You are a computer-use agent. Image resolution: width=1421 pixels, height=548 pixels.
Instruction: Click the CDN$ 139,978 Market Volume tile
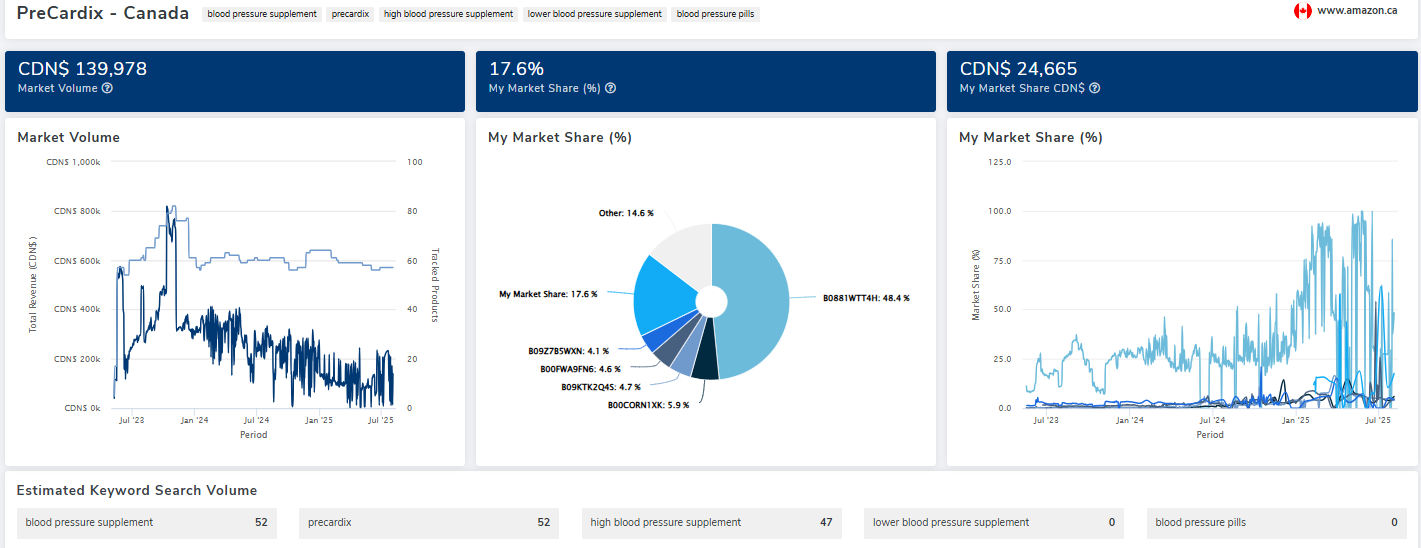tap(235, 81)
